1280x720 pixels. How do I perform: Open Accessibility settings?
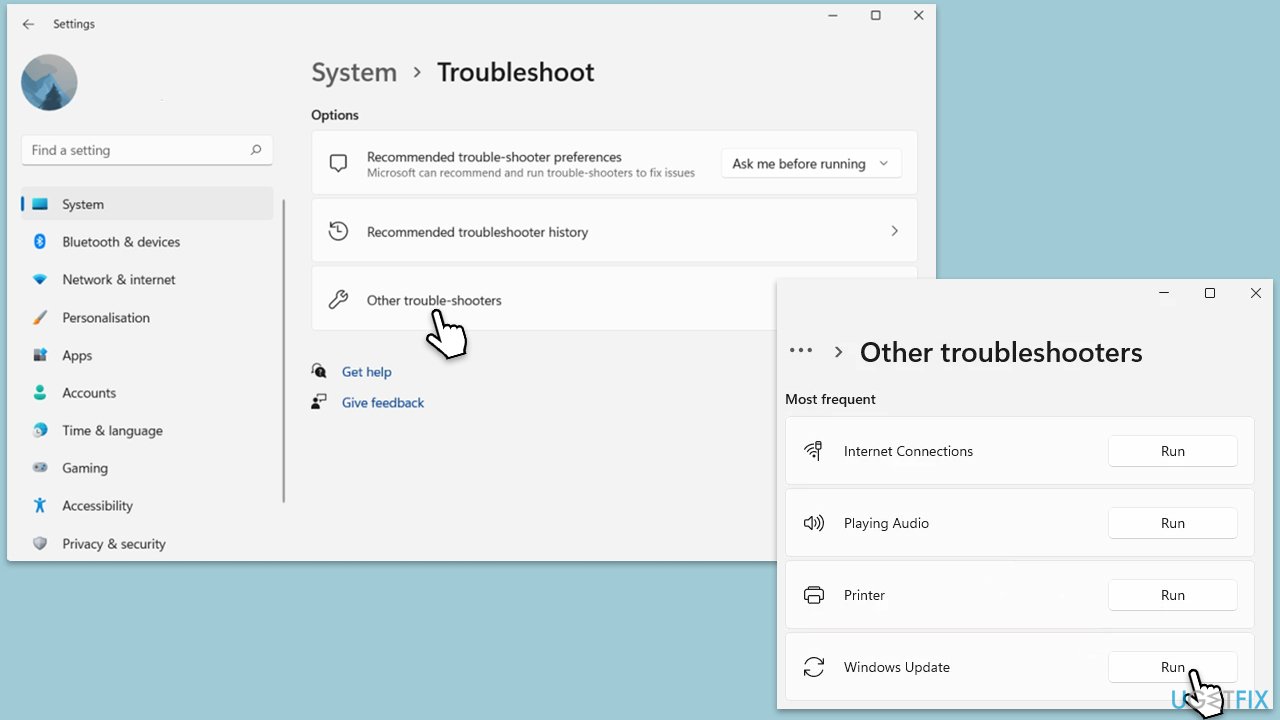click(147, 506)
